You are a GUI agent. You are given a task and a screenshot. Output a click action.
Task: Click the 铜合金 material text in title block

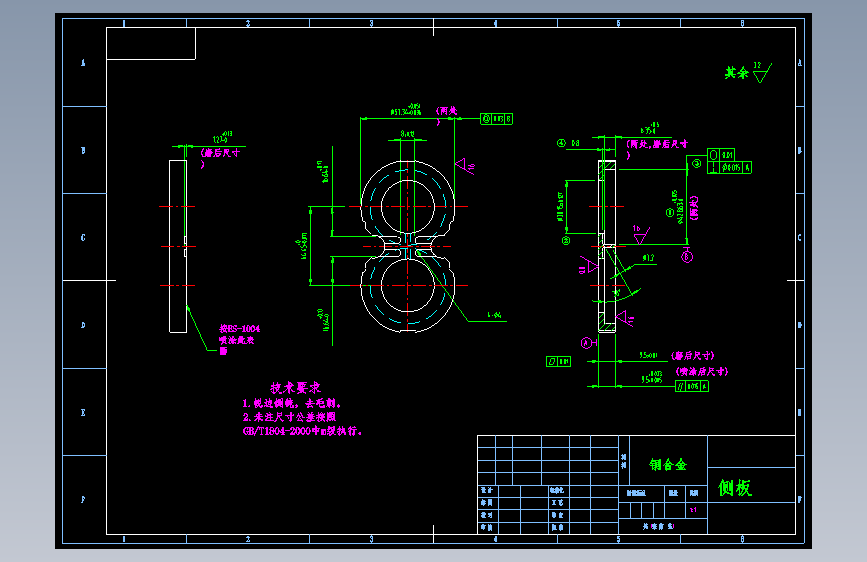point(668,465)
